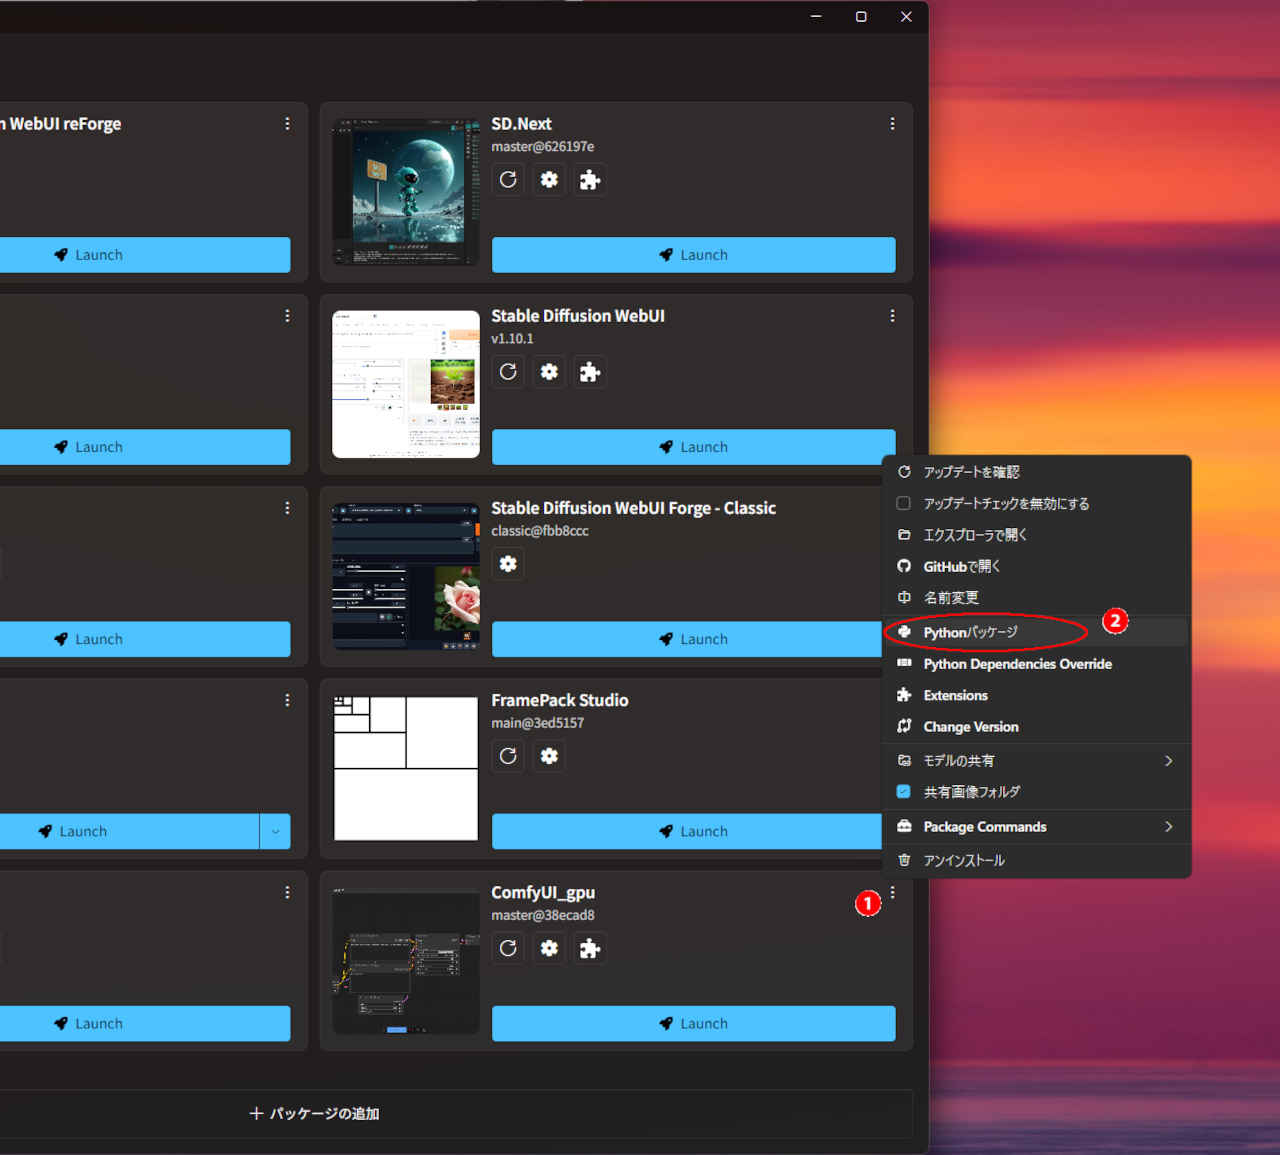This screenshot has height=1155, width=1280.
Task: Uncheck 共有画像フォルダ option
Action: coord(904,792)
